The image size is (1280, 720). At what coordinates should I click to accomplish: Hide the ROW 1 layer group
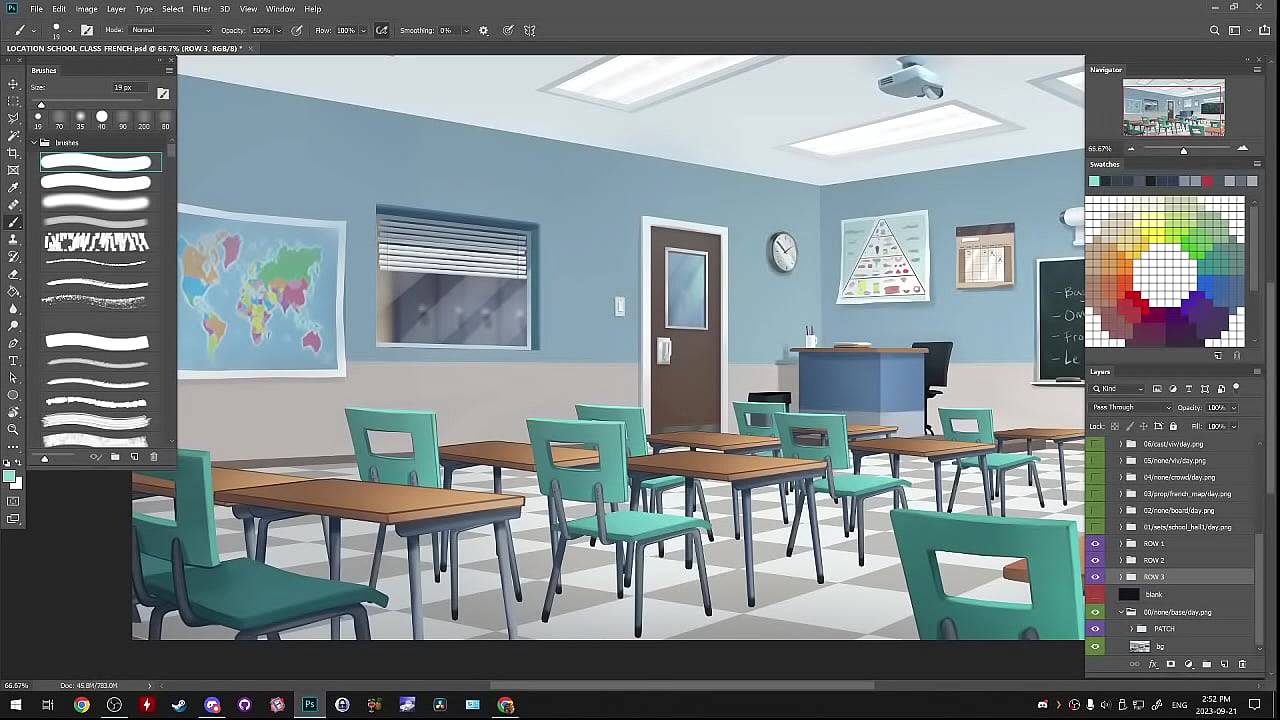coord(1095,544)
